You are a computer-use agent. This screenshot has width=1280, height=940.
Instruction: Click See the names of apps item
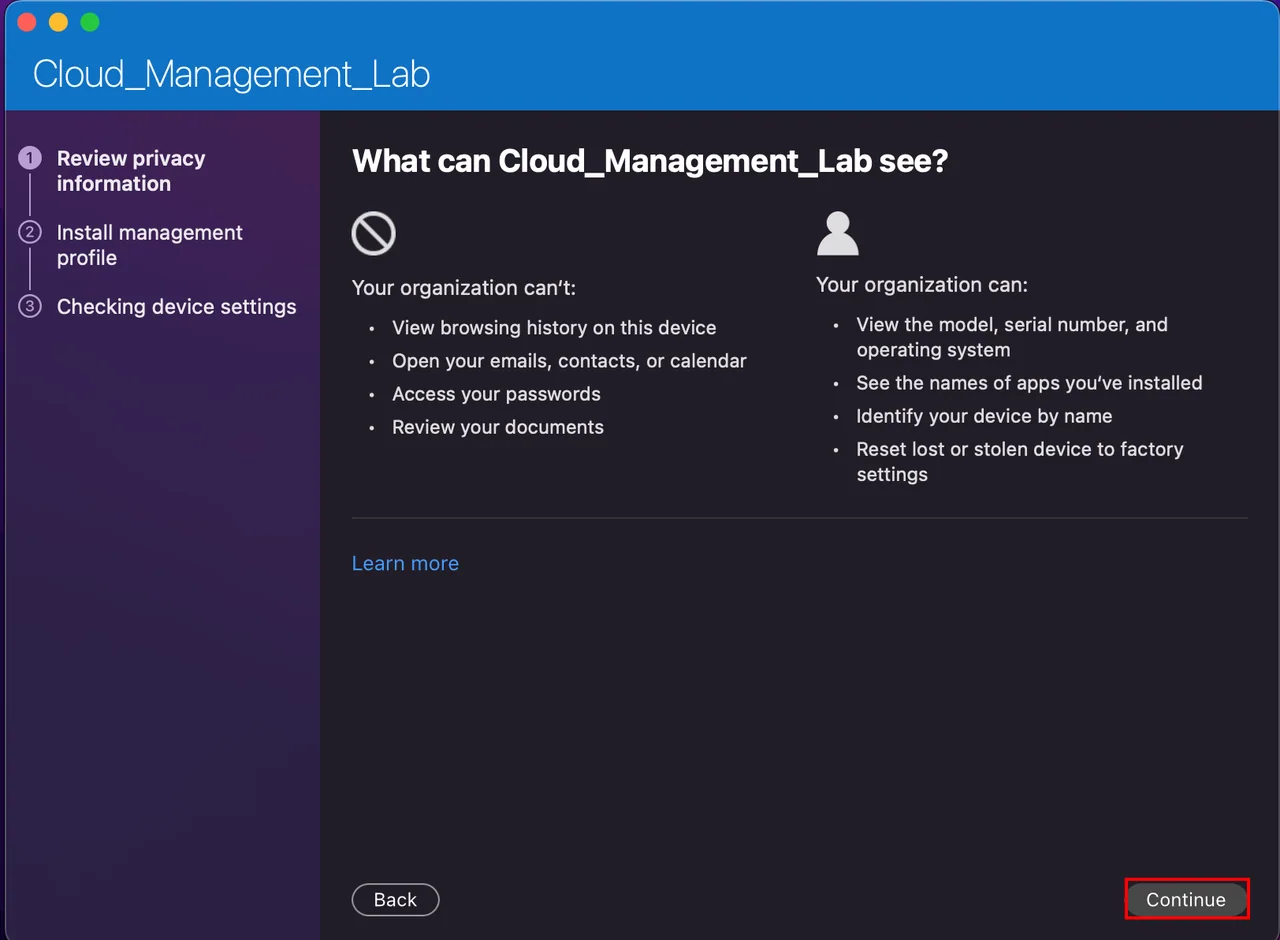[1029, 383]
